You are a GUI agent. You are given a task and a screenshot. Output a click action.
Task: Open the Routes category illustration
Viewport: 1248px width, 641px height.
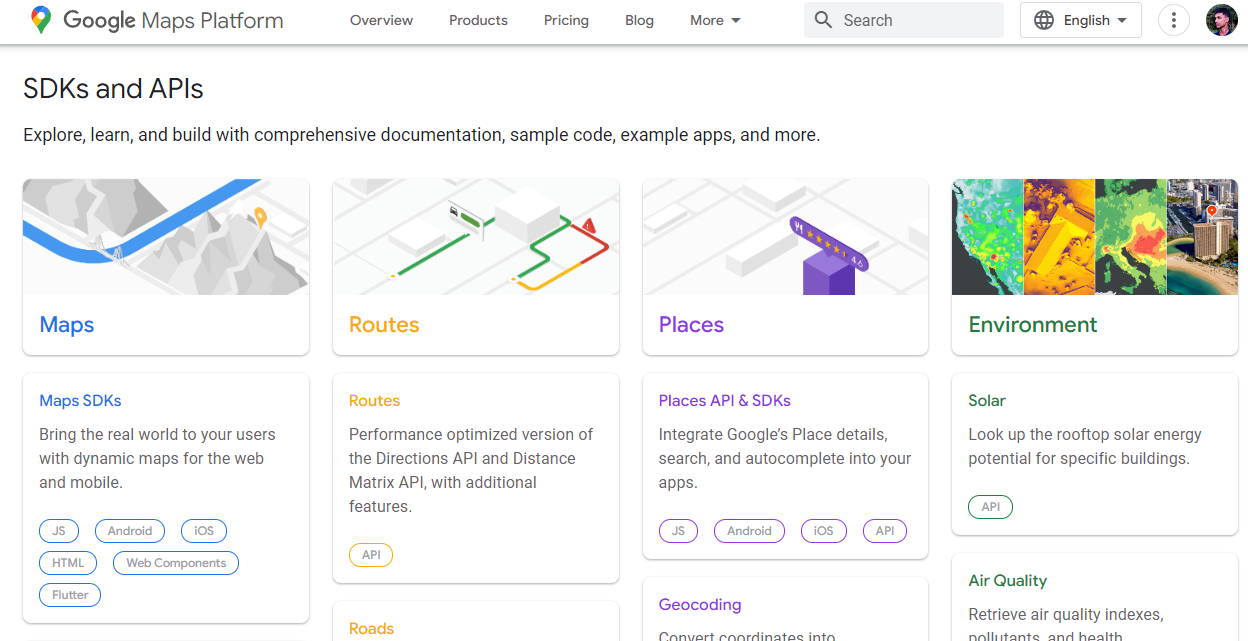pos(476,237)
